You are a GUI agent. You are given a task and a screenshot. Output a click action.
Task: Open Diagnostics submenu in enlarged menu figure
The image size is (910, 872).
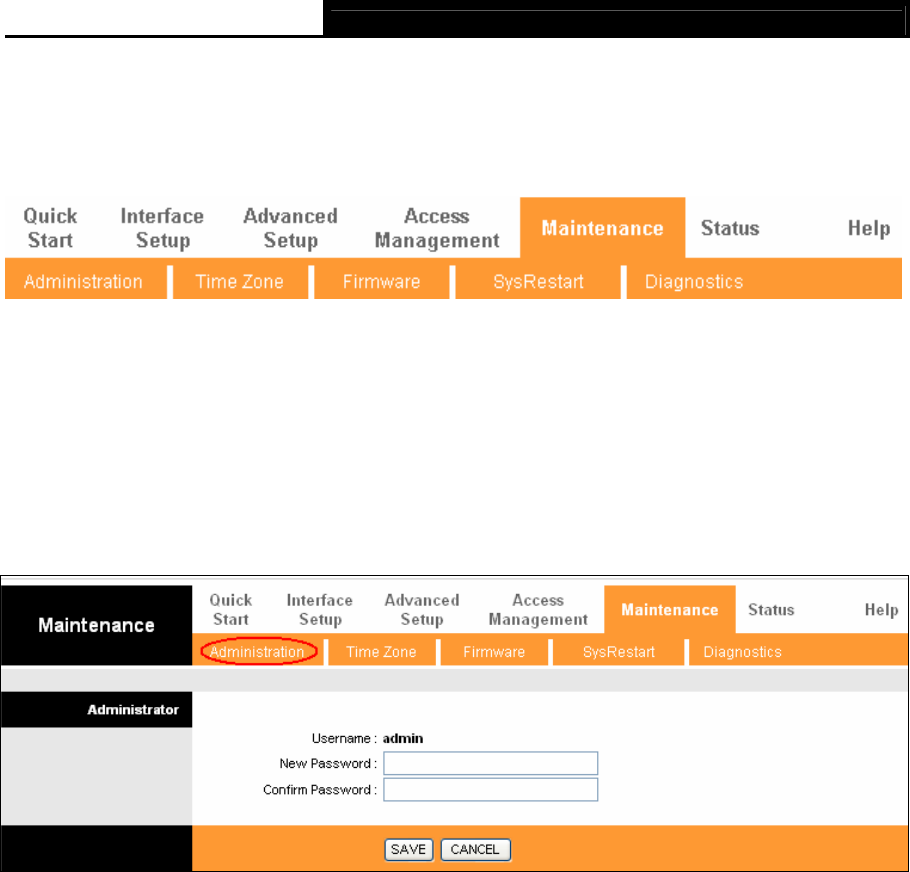coord(694,281)
